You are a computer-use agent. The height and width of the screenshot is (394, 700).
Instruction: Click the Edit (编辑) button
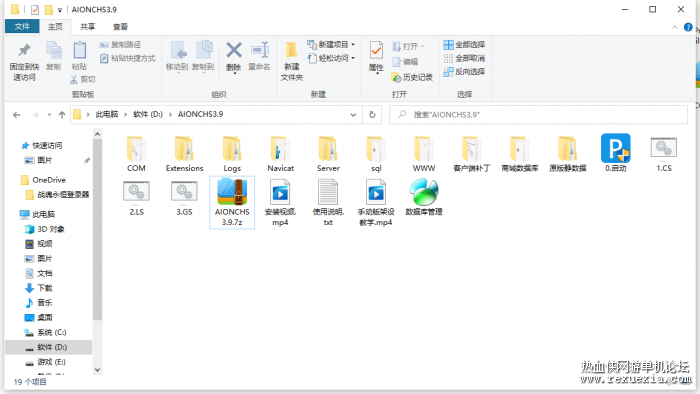click(x=405, y=62)
